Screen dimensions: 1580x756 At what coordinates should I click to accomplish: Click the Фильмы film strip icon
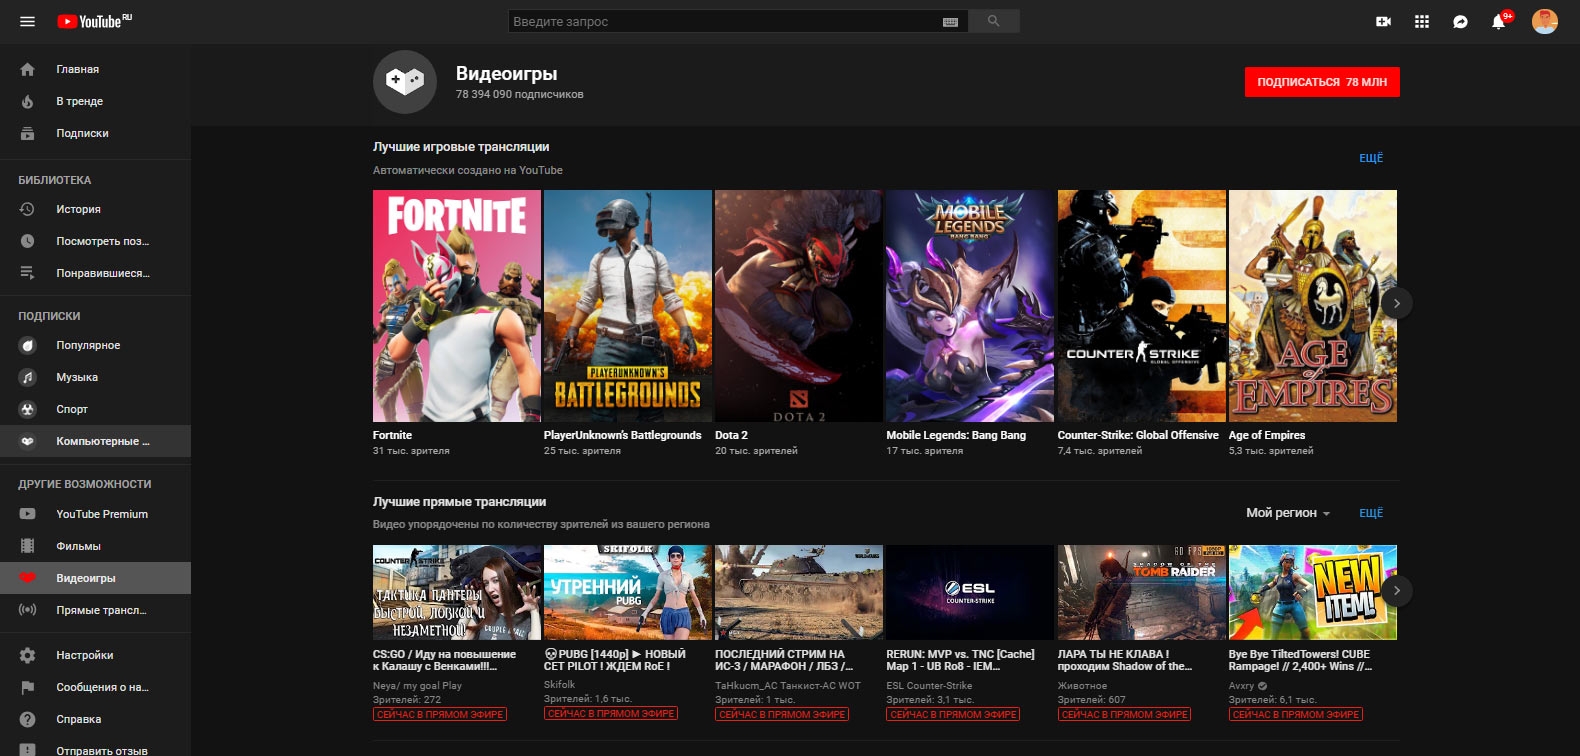tap(28, 546)
